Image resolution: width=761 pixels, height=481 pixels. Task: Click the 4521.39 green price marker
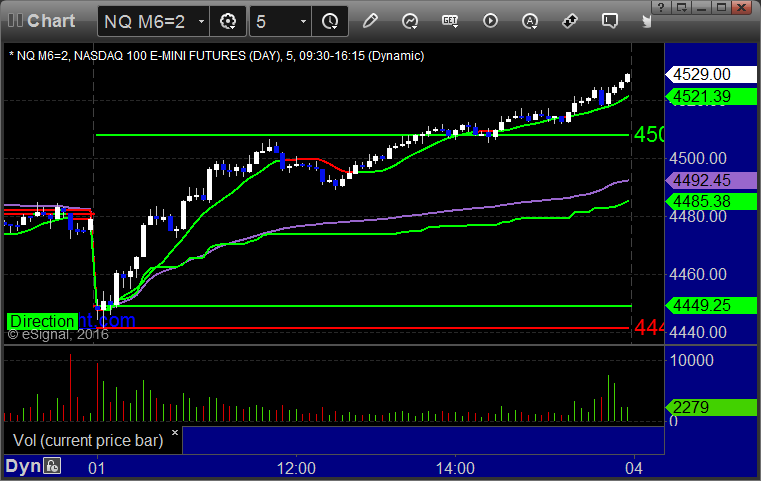pos(711,97)
